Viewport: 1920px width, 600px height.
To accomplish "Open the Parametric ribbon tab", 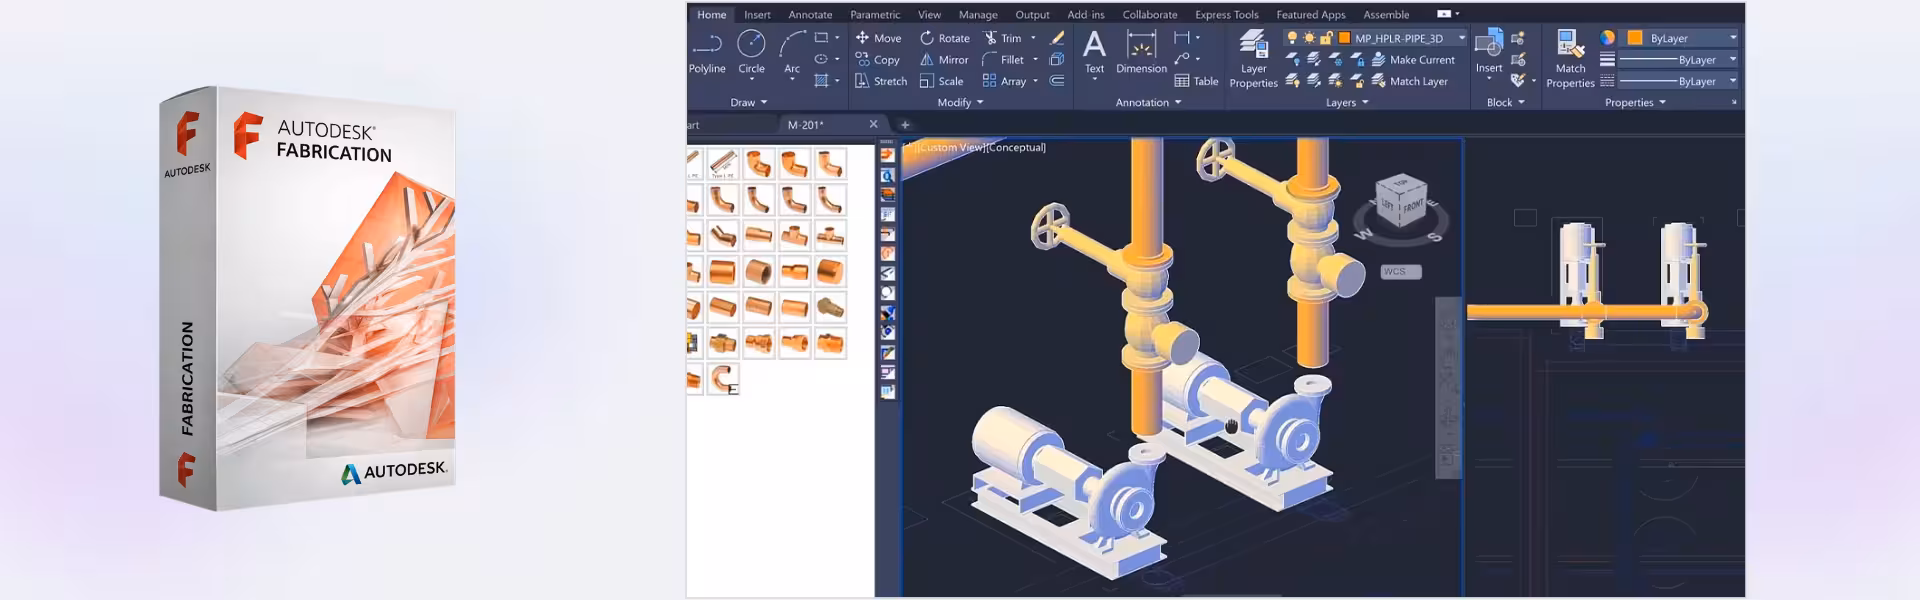I will [x=875, y=14].
